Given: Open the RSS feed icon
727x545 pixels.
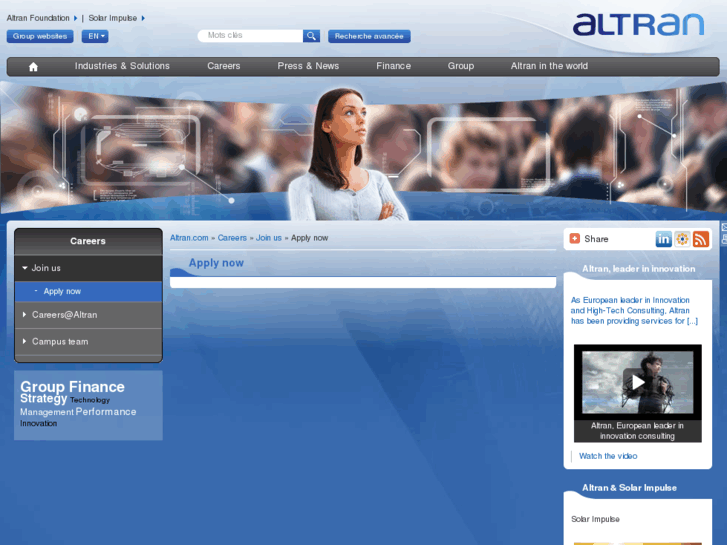Looking at the screenshot, I should tap(701, 239).
